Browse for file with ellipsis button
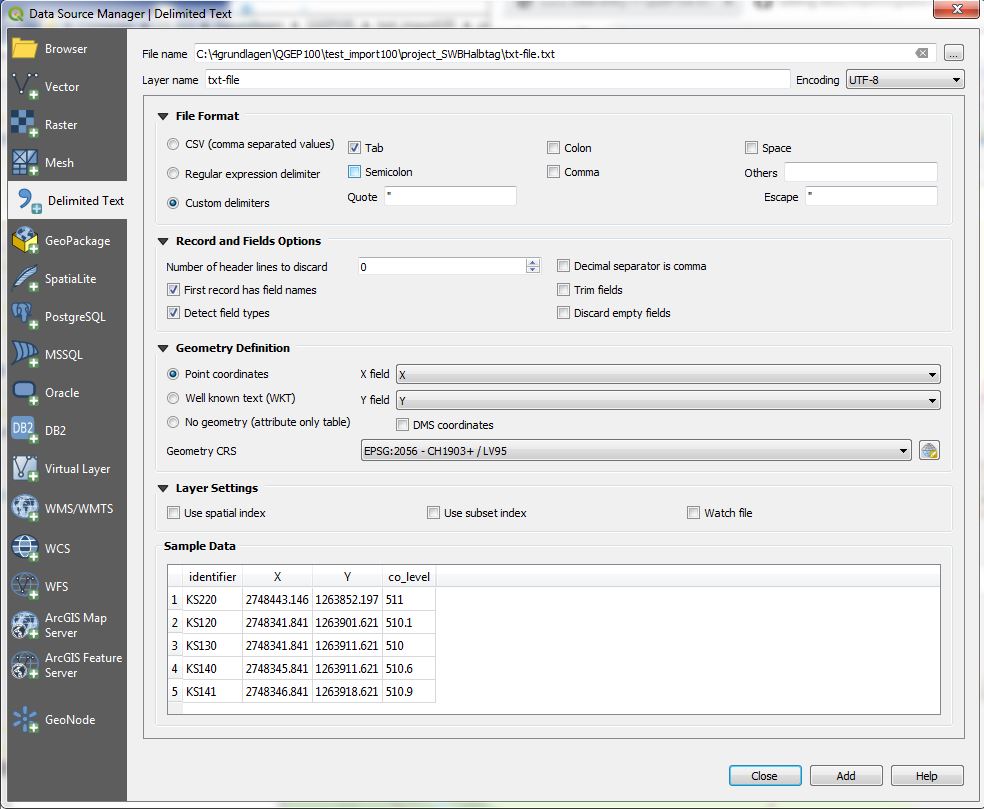984x809 pixels. tap(953, 53)
